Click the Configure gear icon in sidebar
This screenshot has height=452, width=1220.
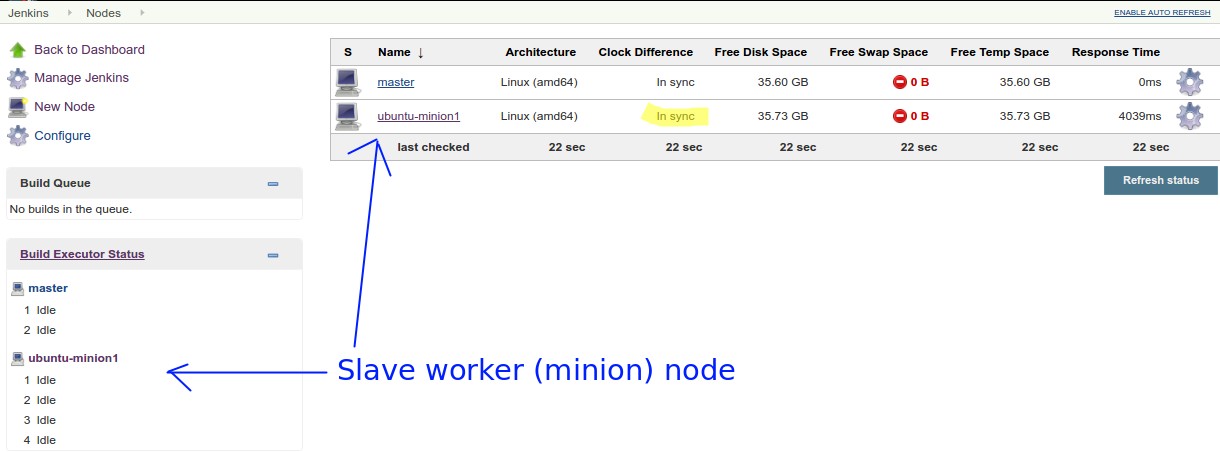click(x=17, y=136)
